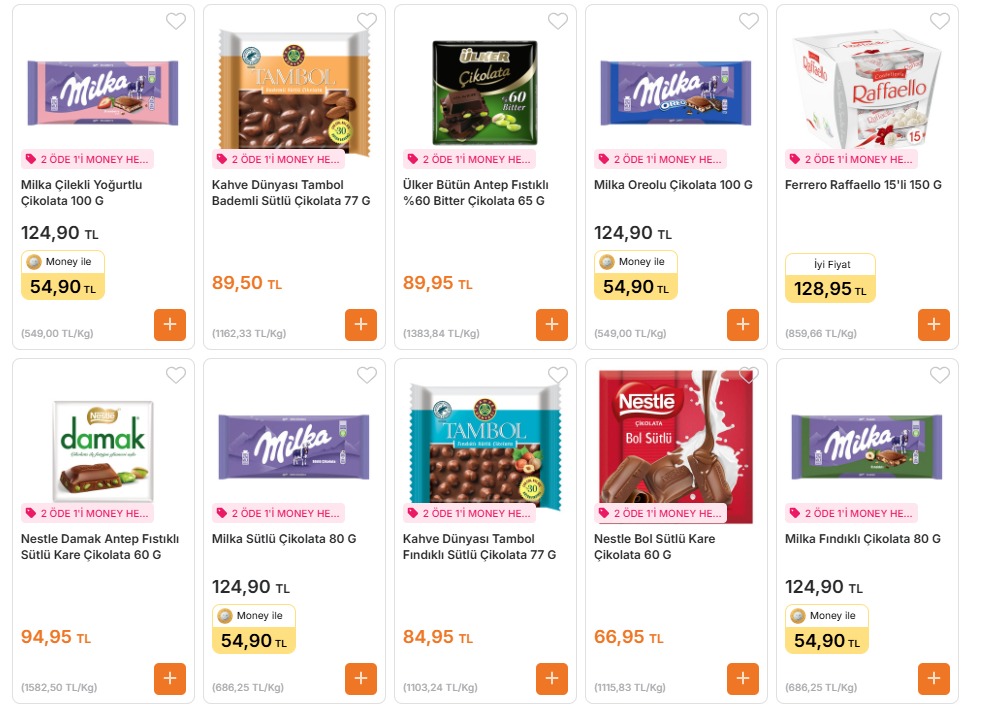Toggle favorite heart on Ferrero Raffaello
The width and height of the screenshot is (982, 711).
tap(940, 21)
